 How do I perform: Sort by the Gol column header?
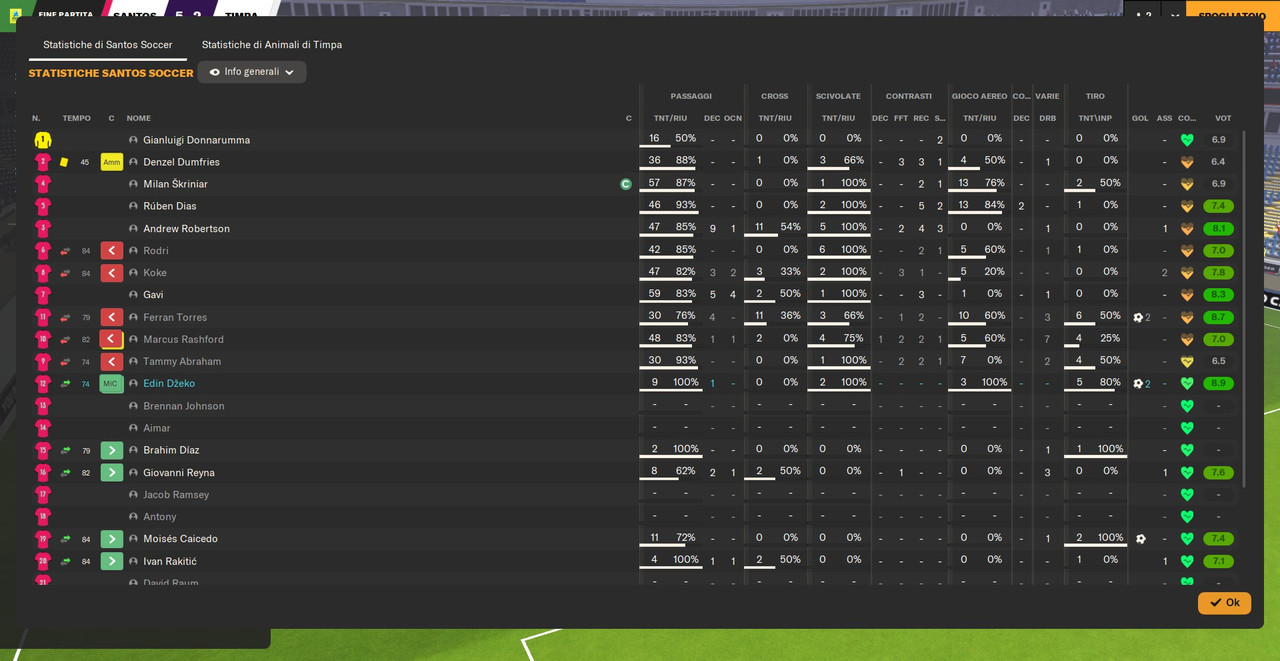point(1140,118)
